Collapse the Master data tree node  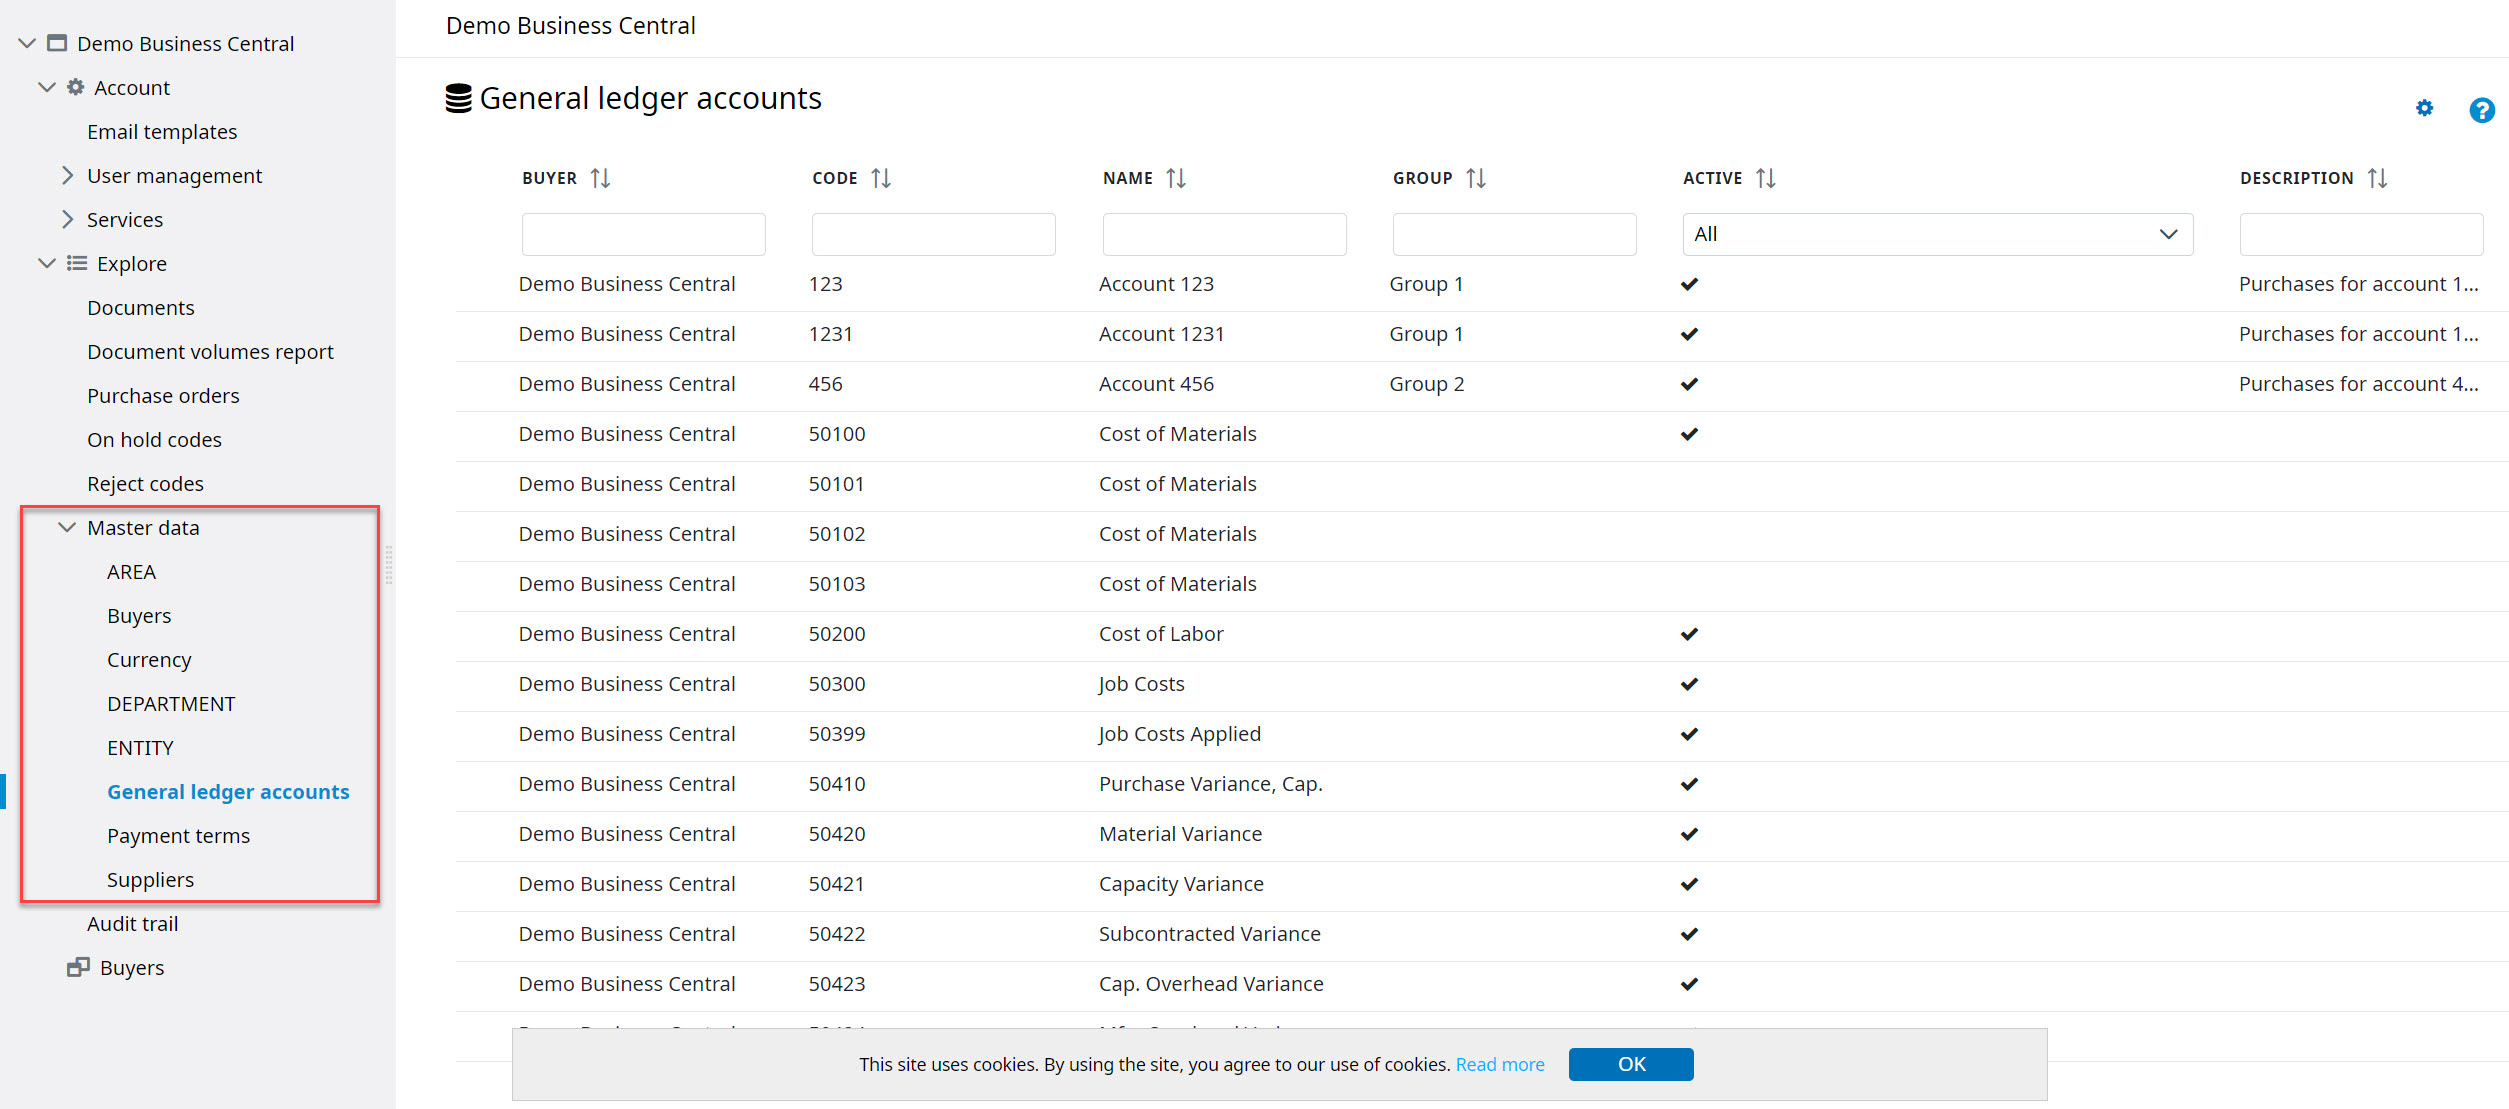pyautogui.click(x=67, y=528)
